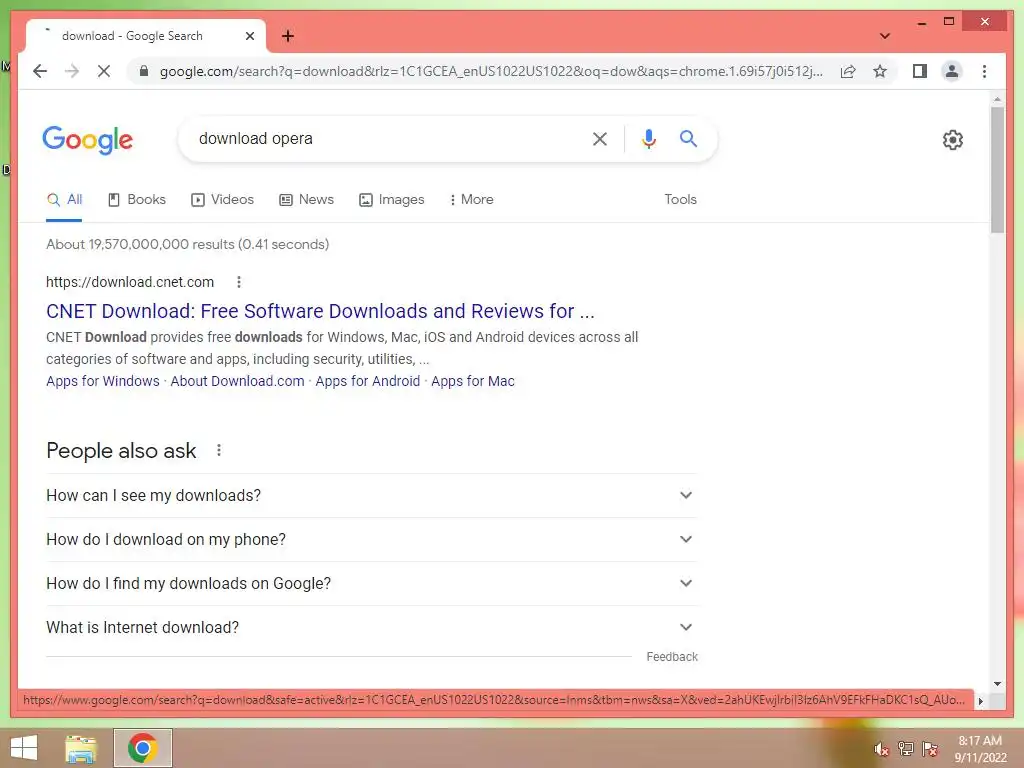
Task: Expand How do I download on my phone
Action: 372,539
